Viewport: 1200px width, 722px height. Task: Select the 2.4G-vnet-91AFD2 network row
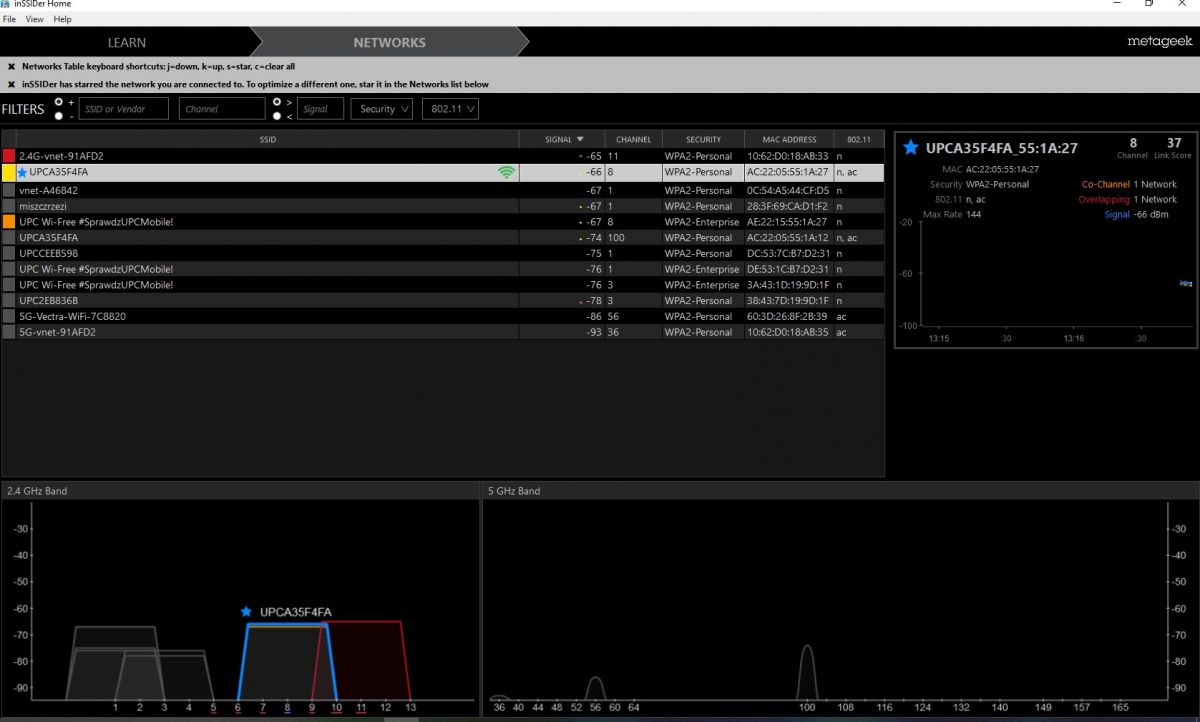coord(443,156)
